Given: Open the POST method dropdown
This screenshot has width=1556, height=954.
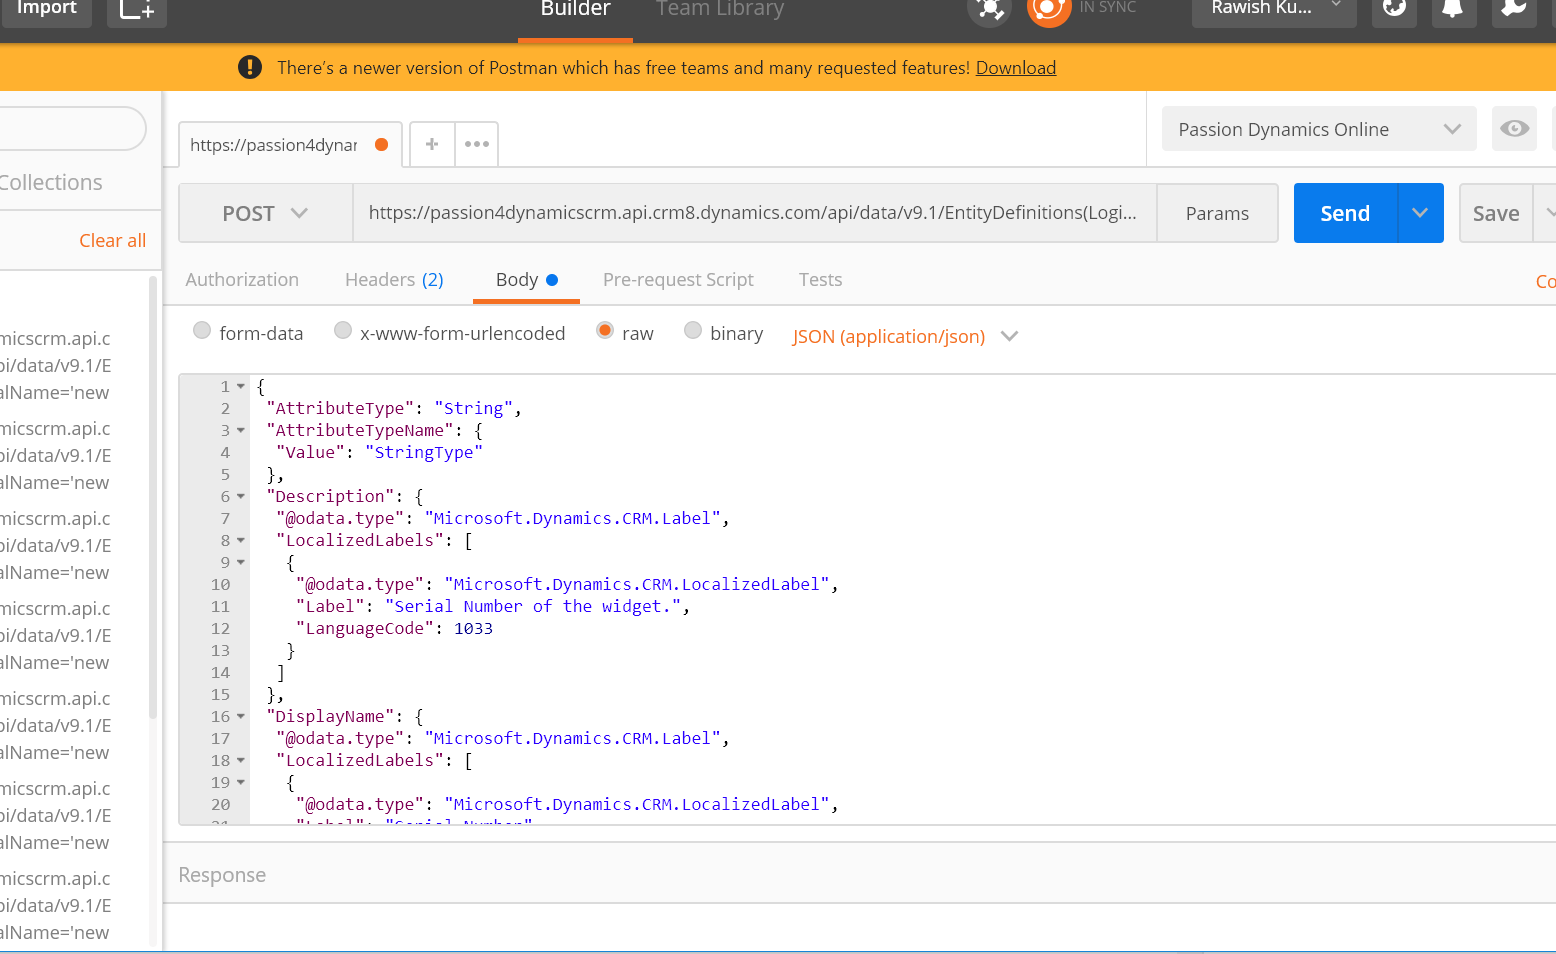Looking at the screenshot, I should (x=265, y=213).
